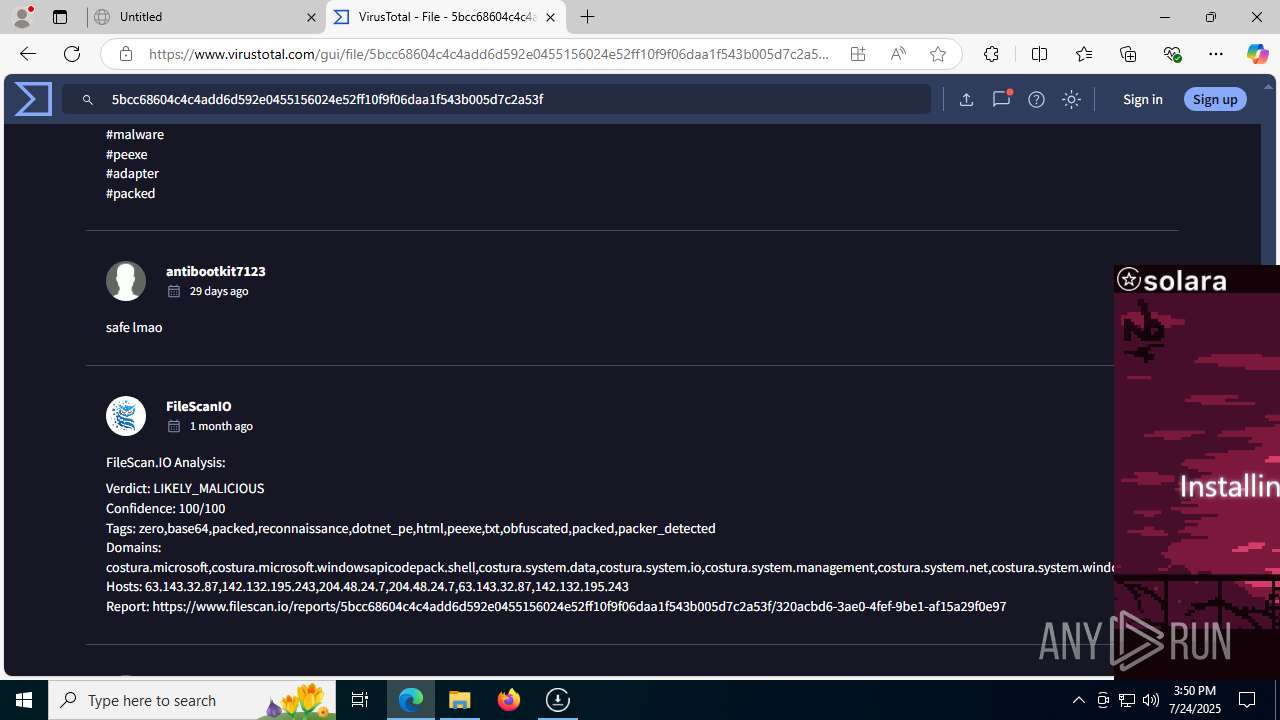Click the split screen icon

1039,54
